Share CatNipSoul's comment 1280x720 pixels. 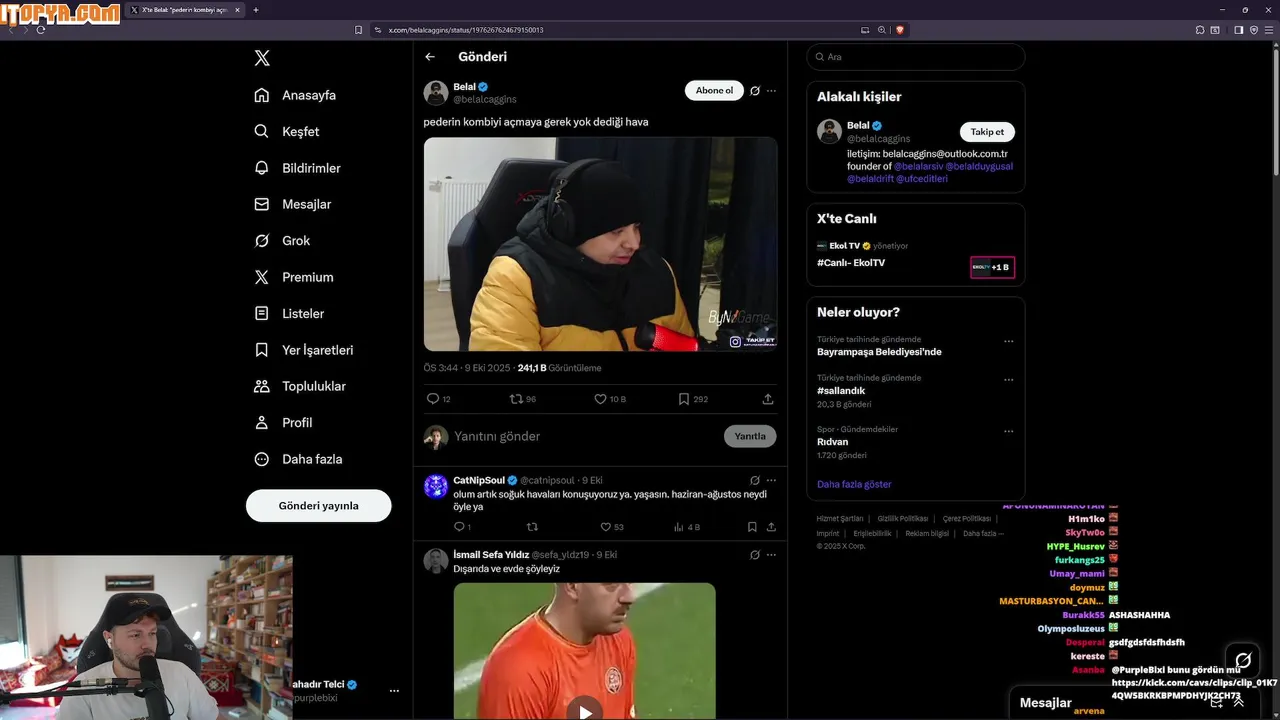pos(771,527)
